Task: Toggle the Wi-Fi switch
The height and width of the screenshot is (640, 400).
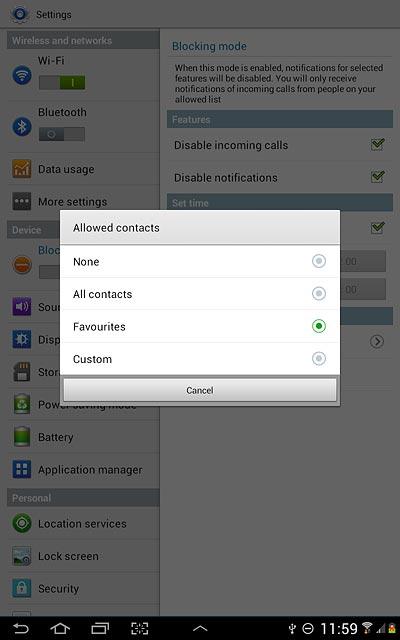Action: pyautogui.click(x=62, y=82)
